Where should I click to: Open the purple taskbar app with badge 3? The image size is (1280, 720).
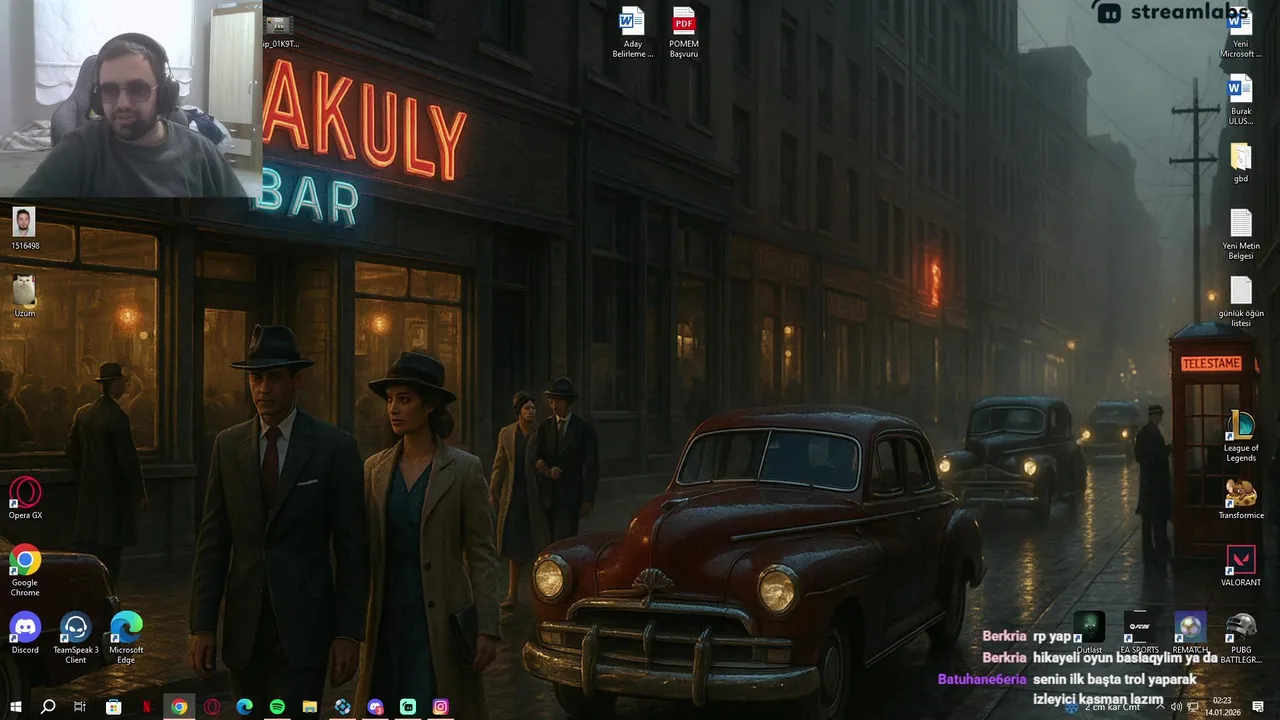[x=375, y=707]
